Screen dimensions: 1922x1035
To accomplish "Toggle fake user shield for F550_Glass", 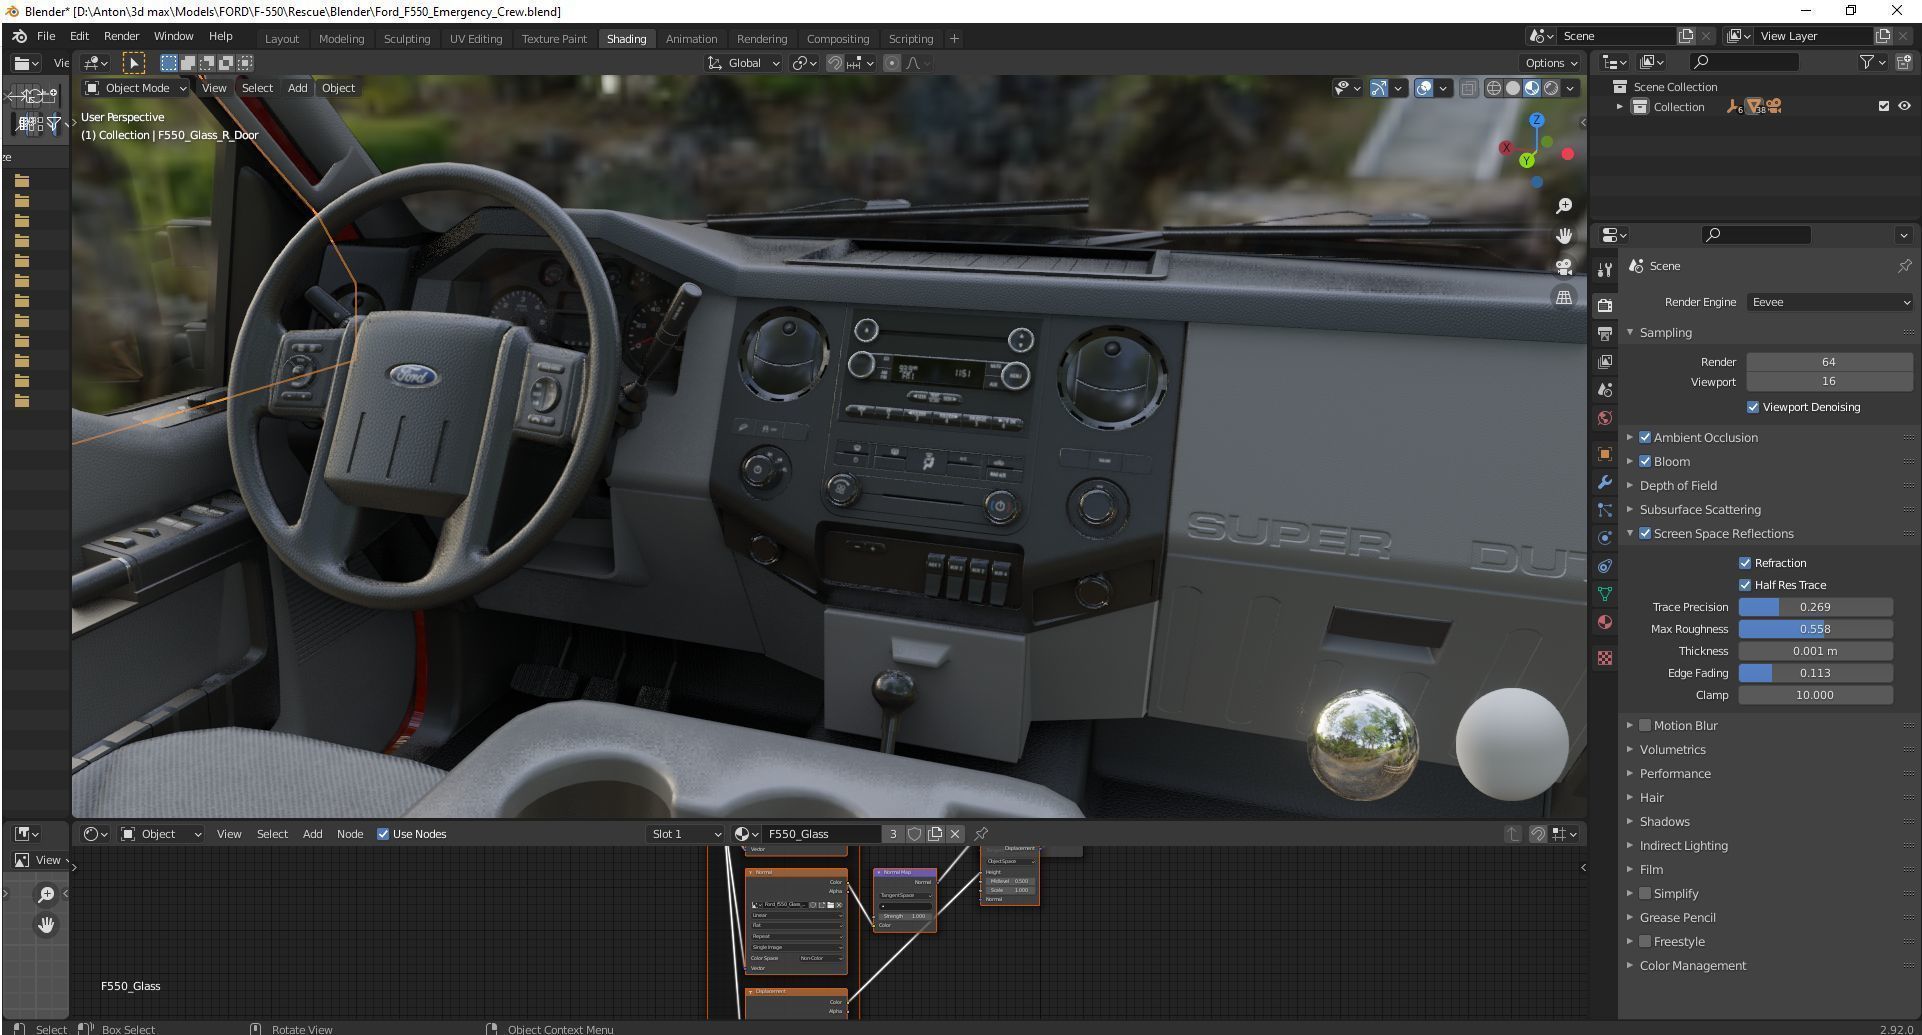I will pyautogui.click(x=914, y=834).
